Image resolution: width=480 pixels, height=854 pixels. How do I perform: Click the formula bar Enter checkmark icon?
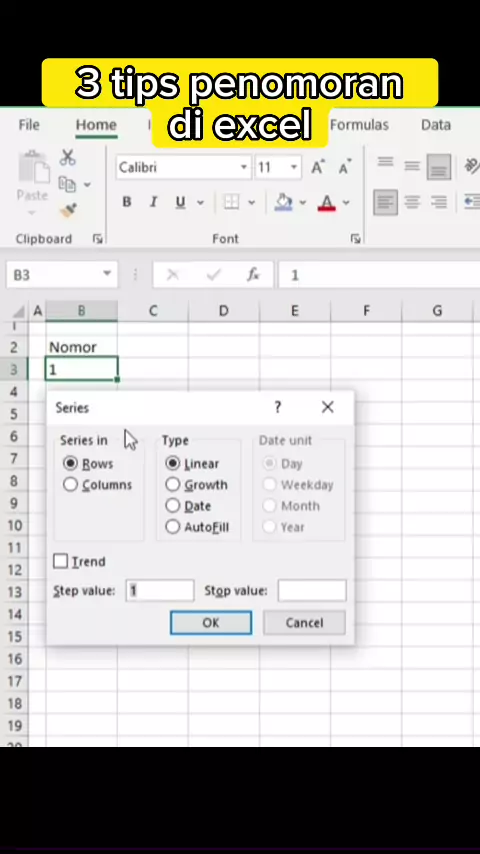coord(214,275)
